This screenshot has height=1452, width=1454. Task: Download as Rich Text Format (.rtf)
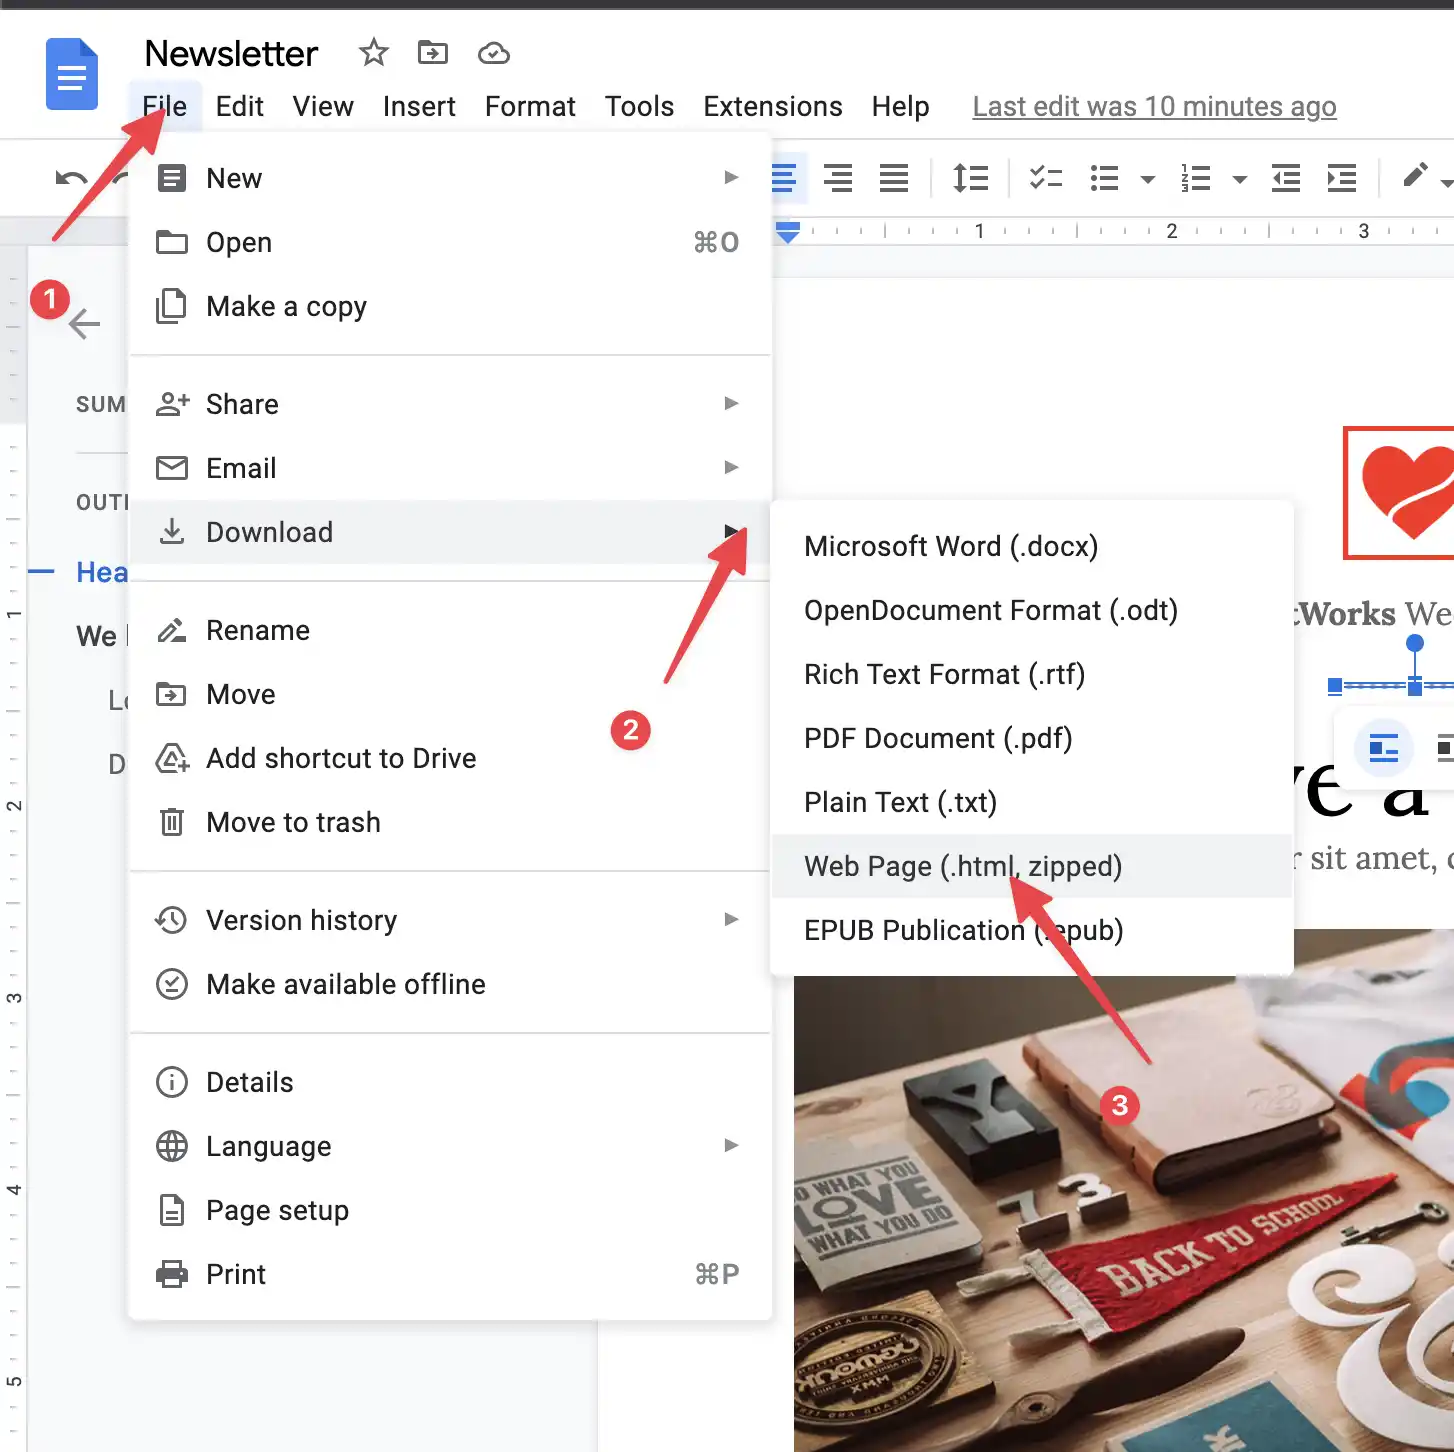click(1032, 674)
